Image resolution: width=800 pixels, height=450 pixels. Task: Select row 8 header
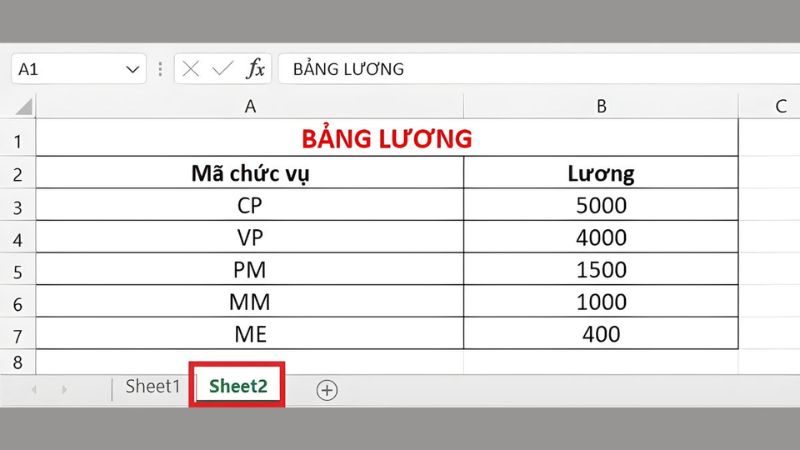(18, 362)
